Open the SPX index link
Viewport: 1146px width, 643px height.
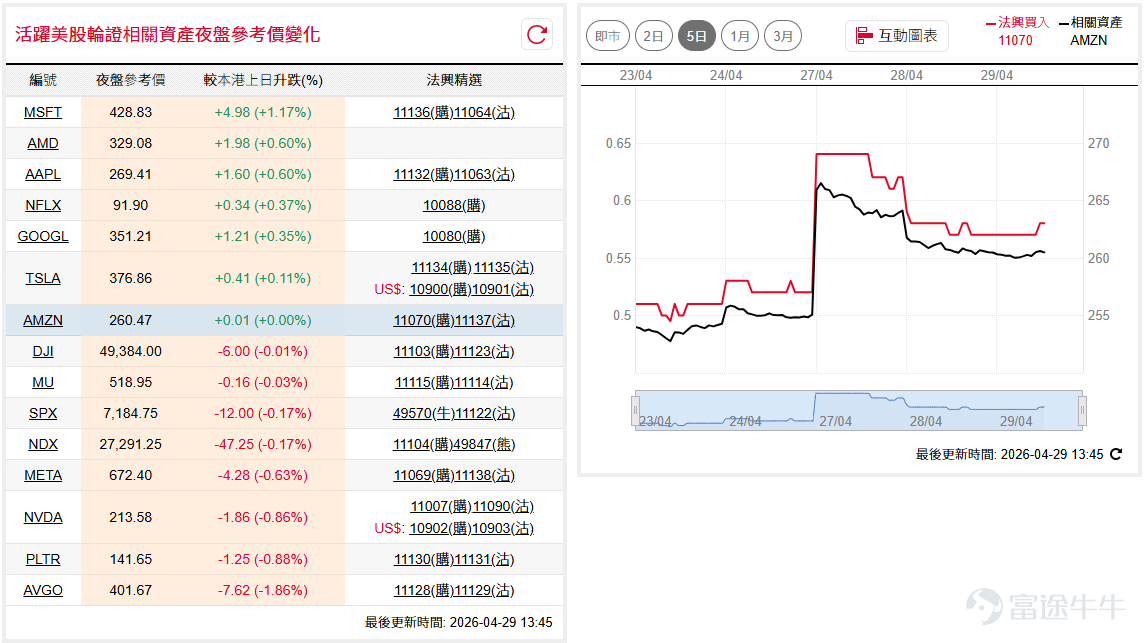(x=43, y=414)
